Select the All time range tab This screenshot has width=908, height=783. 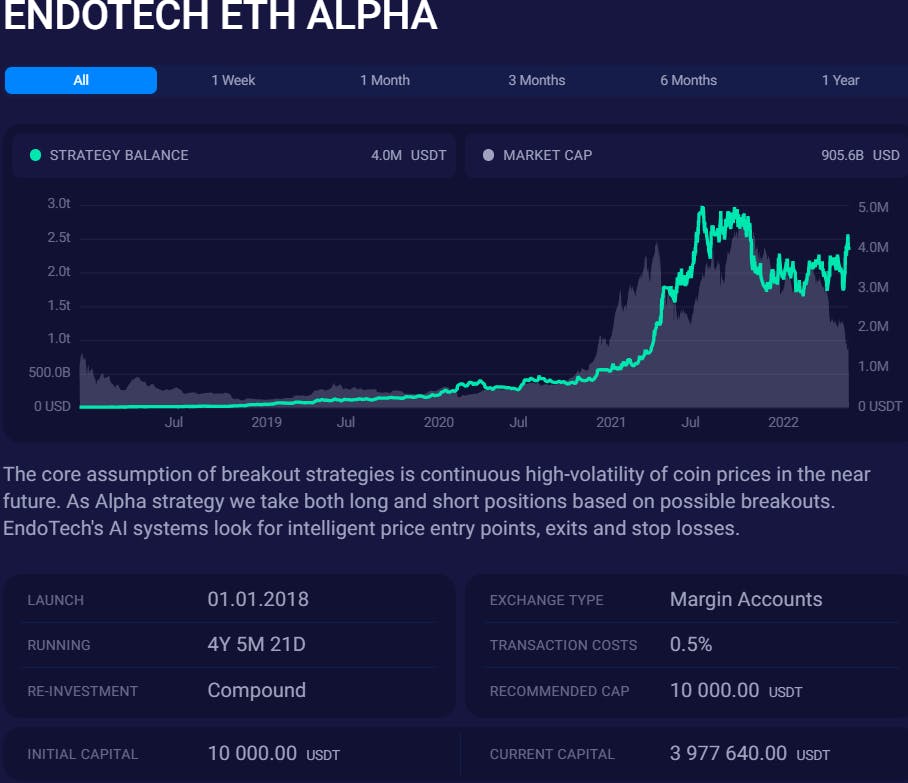(81, 80)
